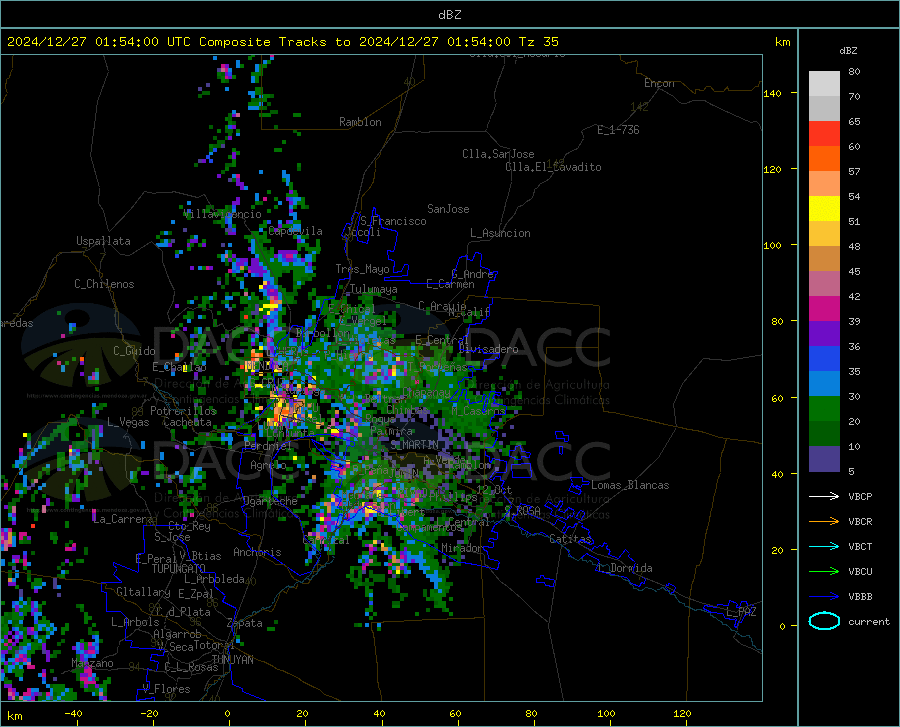Click the Manzano place label
This screenshot has width=900, height=727.
pyautogui.click(x=92, y=663)
